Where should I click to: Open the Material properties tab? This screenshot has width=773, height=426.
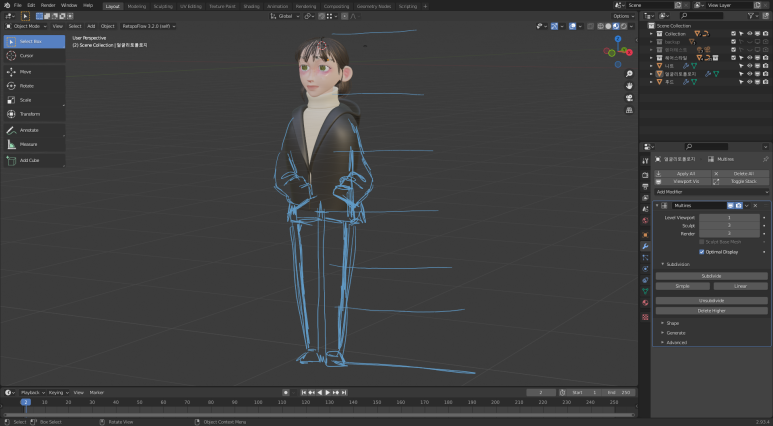click(645, 303)
